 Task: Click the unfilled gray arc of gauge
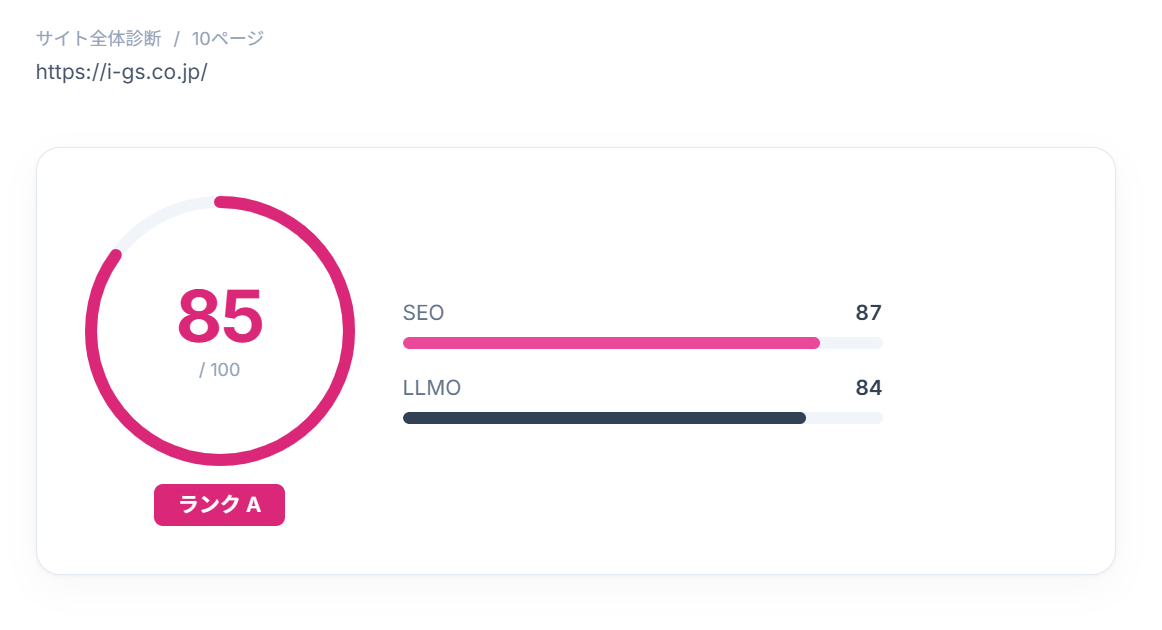click(x=160, y=215)
